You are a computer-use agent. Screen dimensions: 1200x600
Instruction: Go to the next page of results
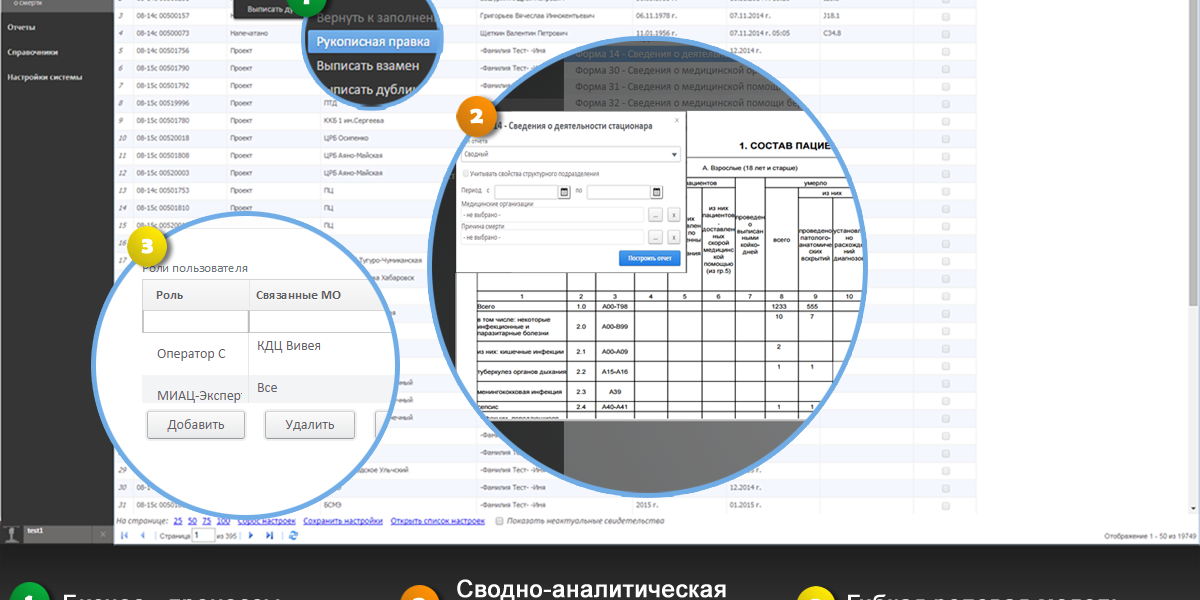(252, 536)
